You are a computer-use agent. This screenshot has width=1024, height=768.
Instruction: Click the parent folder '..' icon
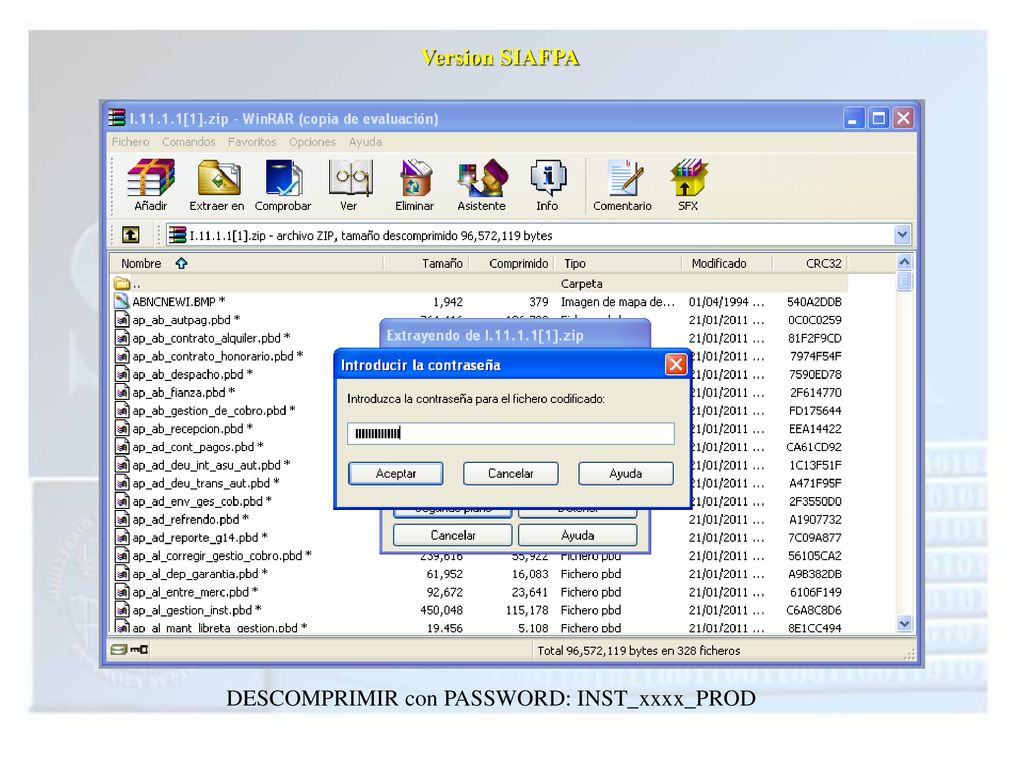[x=121, y=283]
